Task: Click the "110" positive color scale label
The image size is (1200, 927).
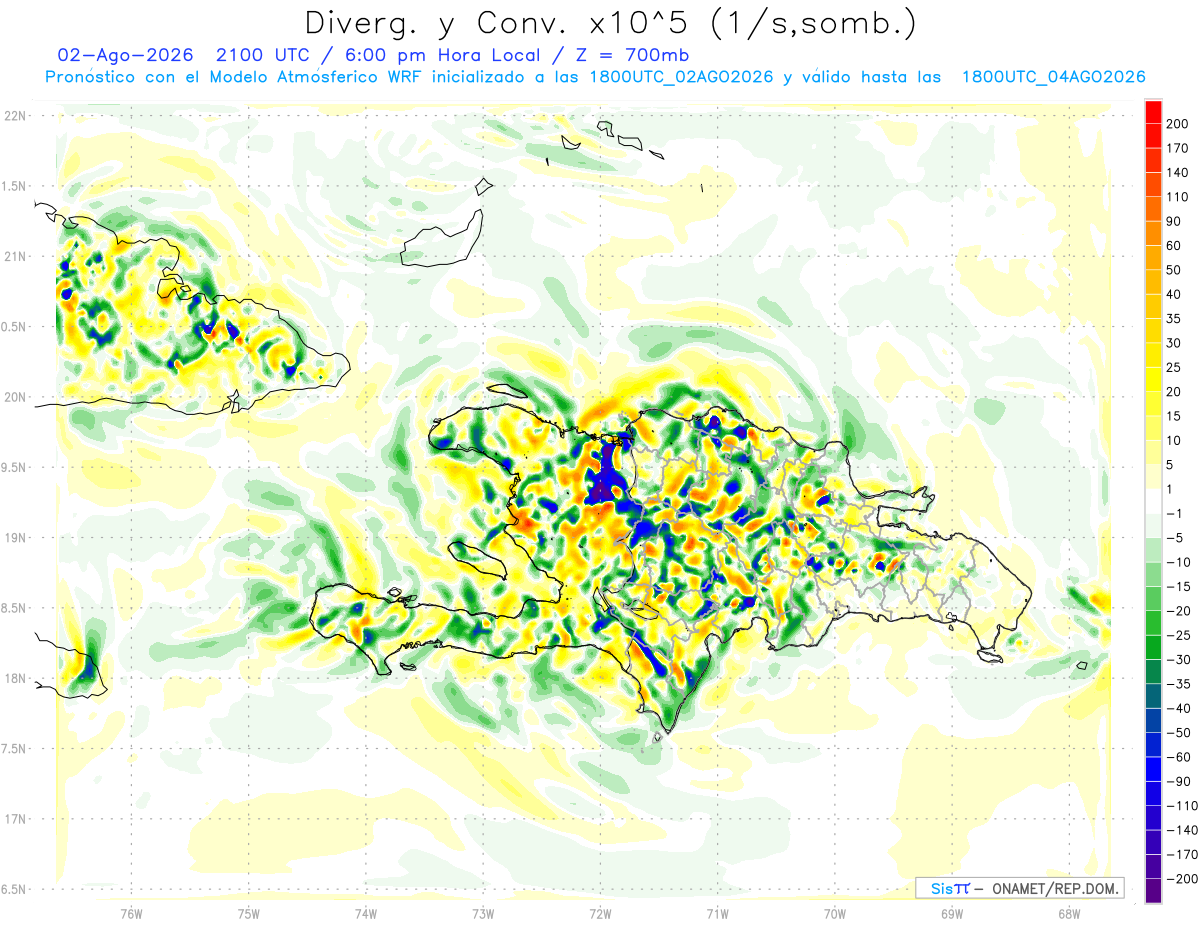Action: point(1179,197)
